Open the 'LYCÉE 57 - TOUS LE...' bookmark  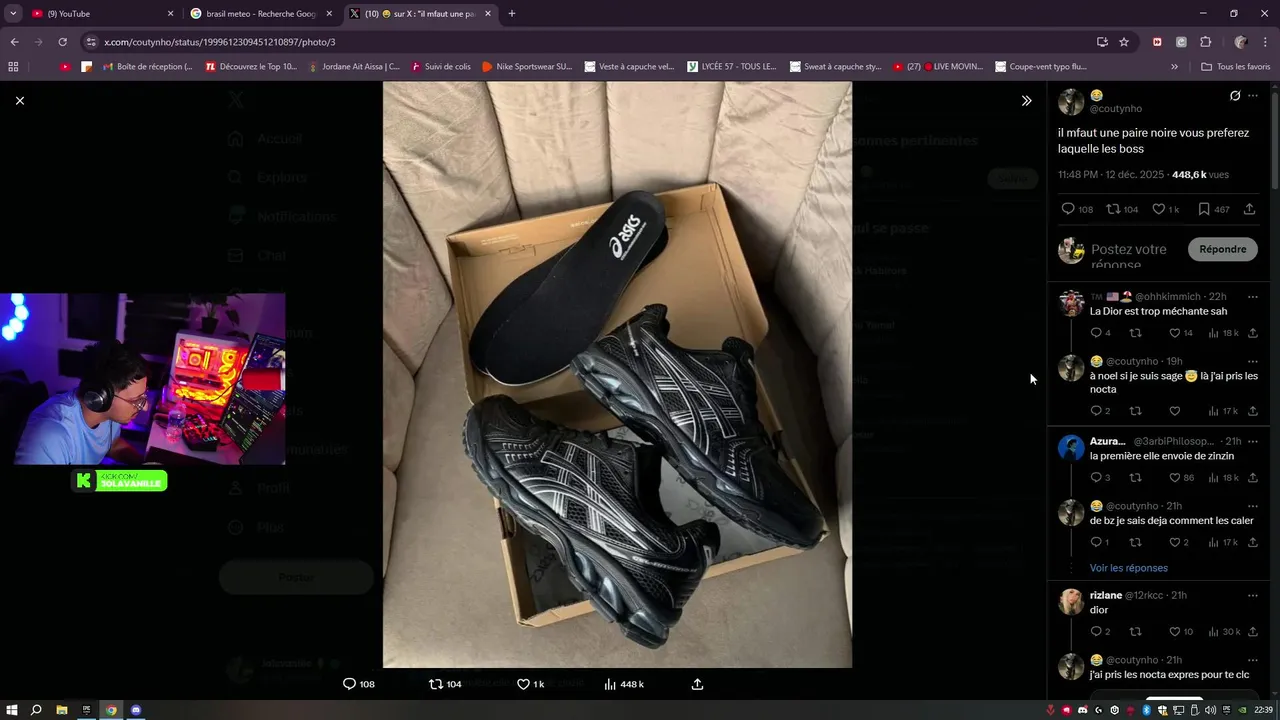[x=731, y=67]
